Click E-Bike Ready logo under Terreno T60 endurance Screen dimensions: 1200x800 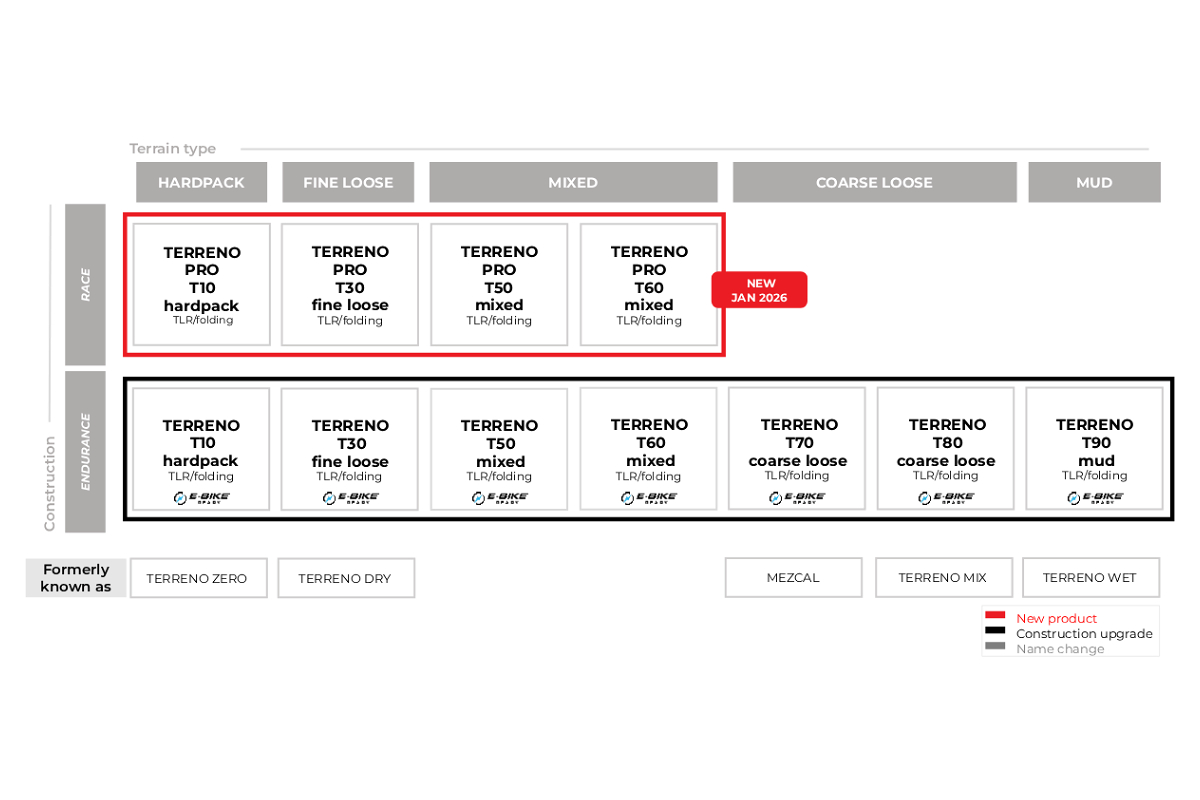click(648, 497)
